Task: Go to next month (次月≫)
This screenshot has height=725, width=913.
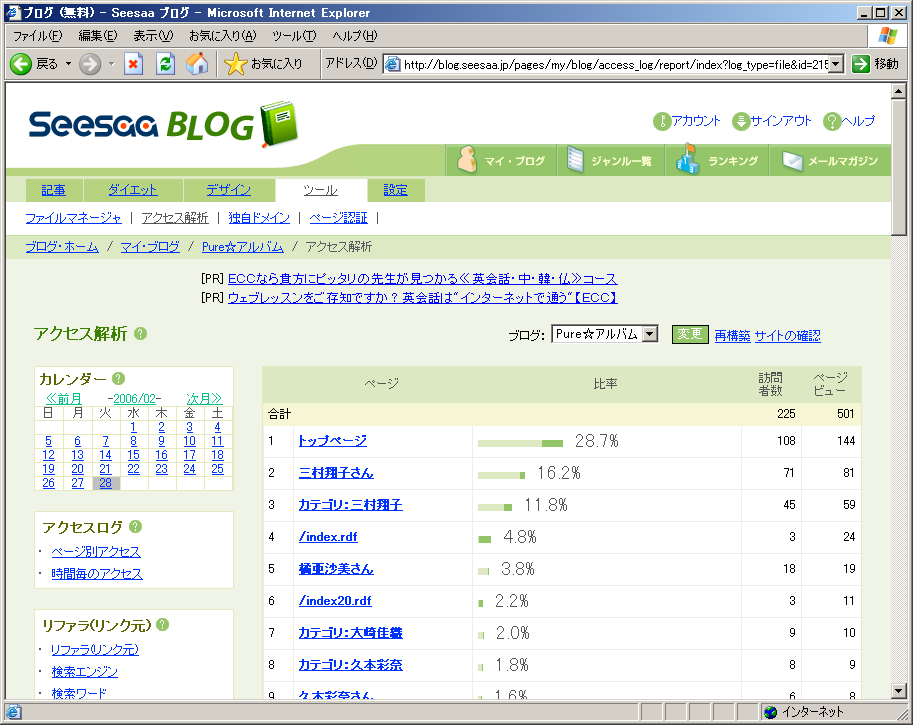Action: tap(204, 398)
